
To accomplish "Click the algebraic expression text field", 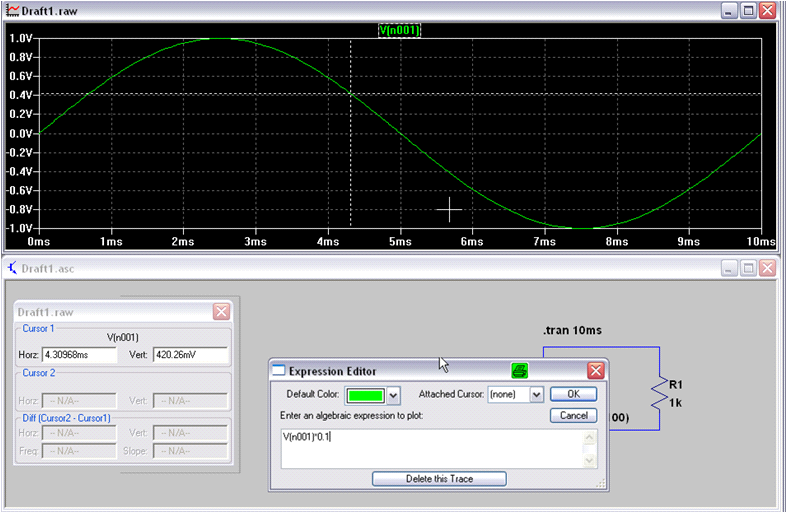I will coord(432,449).
